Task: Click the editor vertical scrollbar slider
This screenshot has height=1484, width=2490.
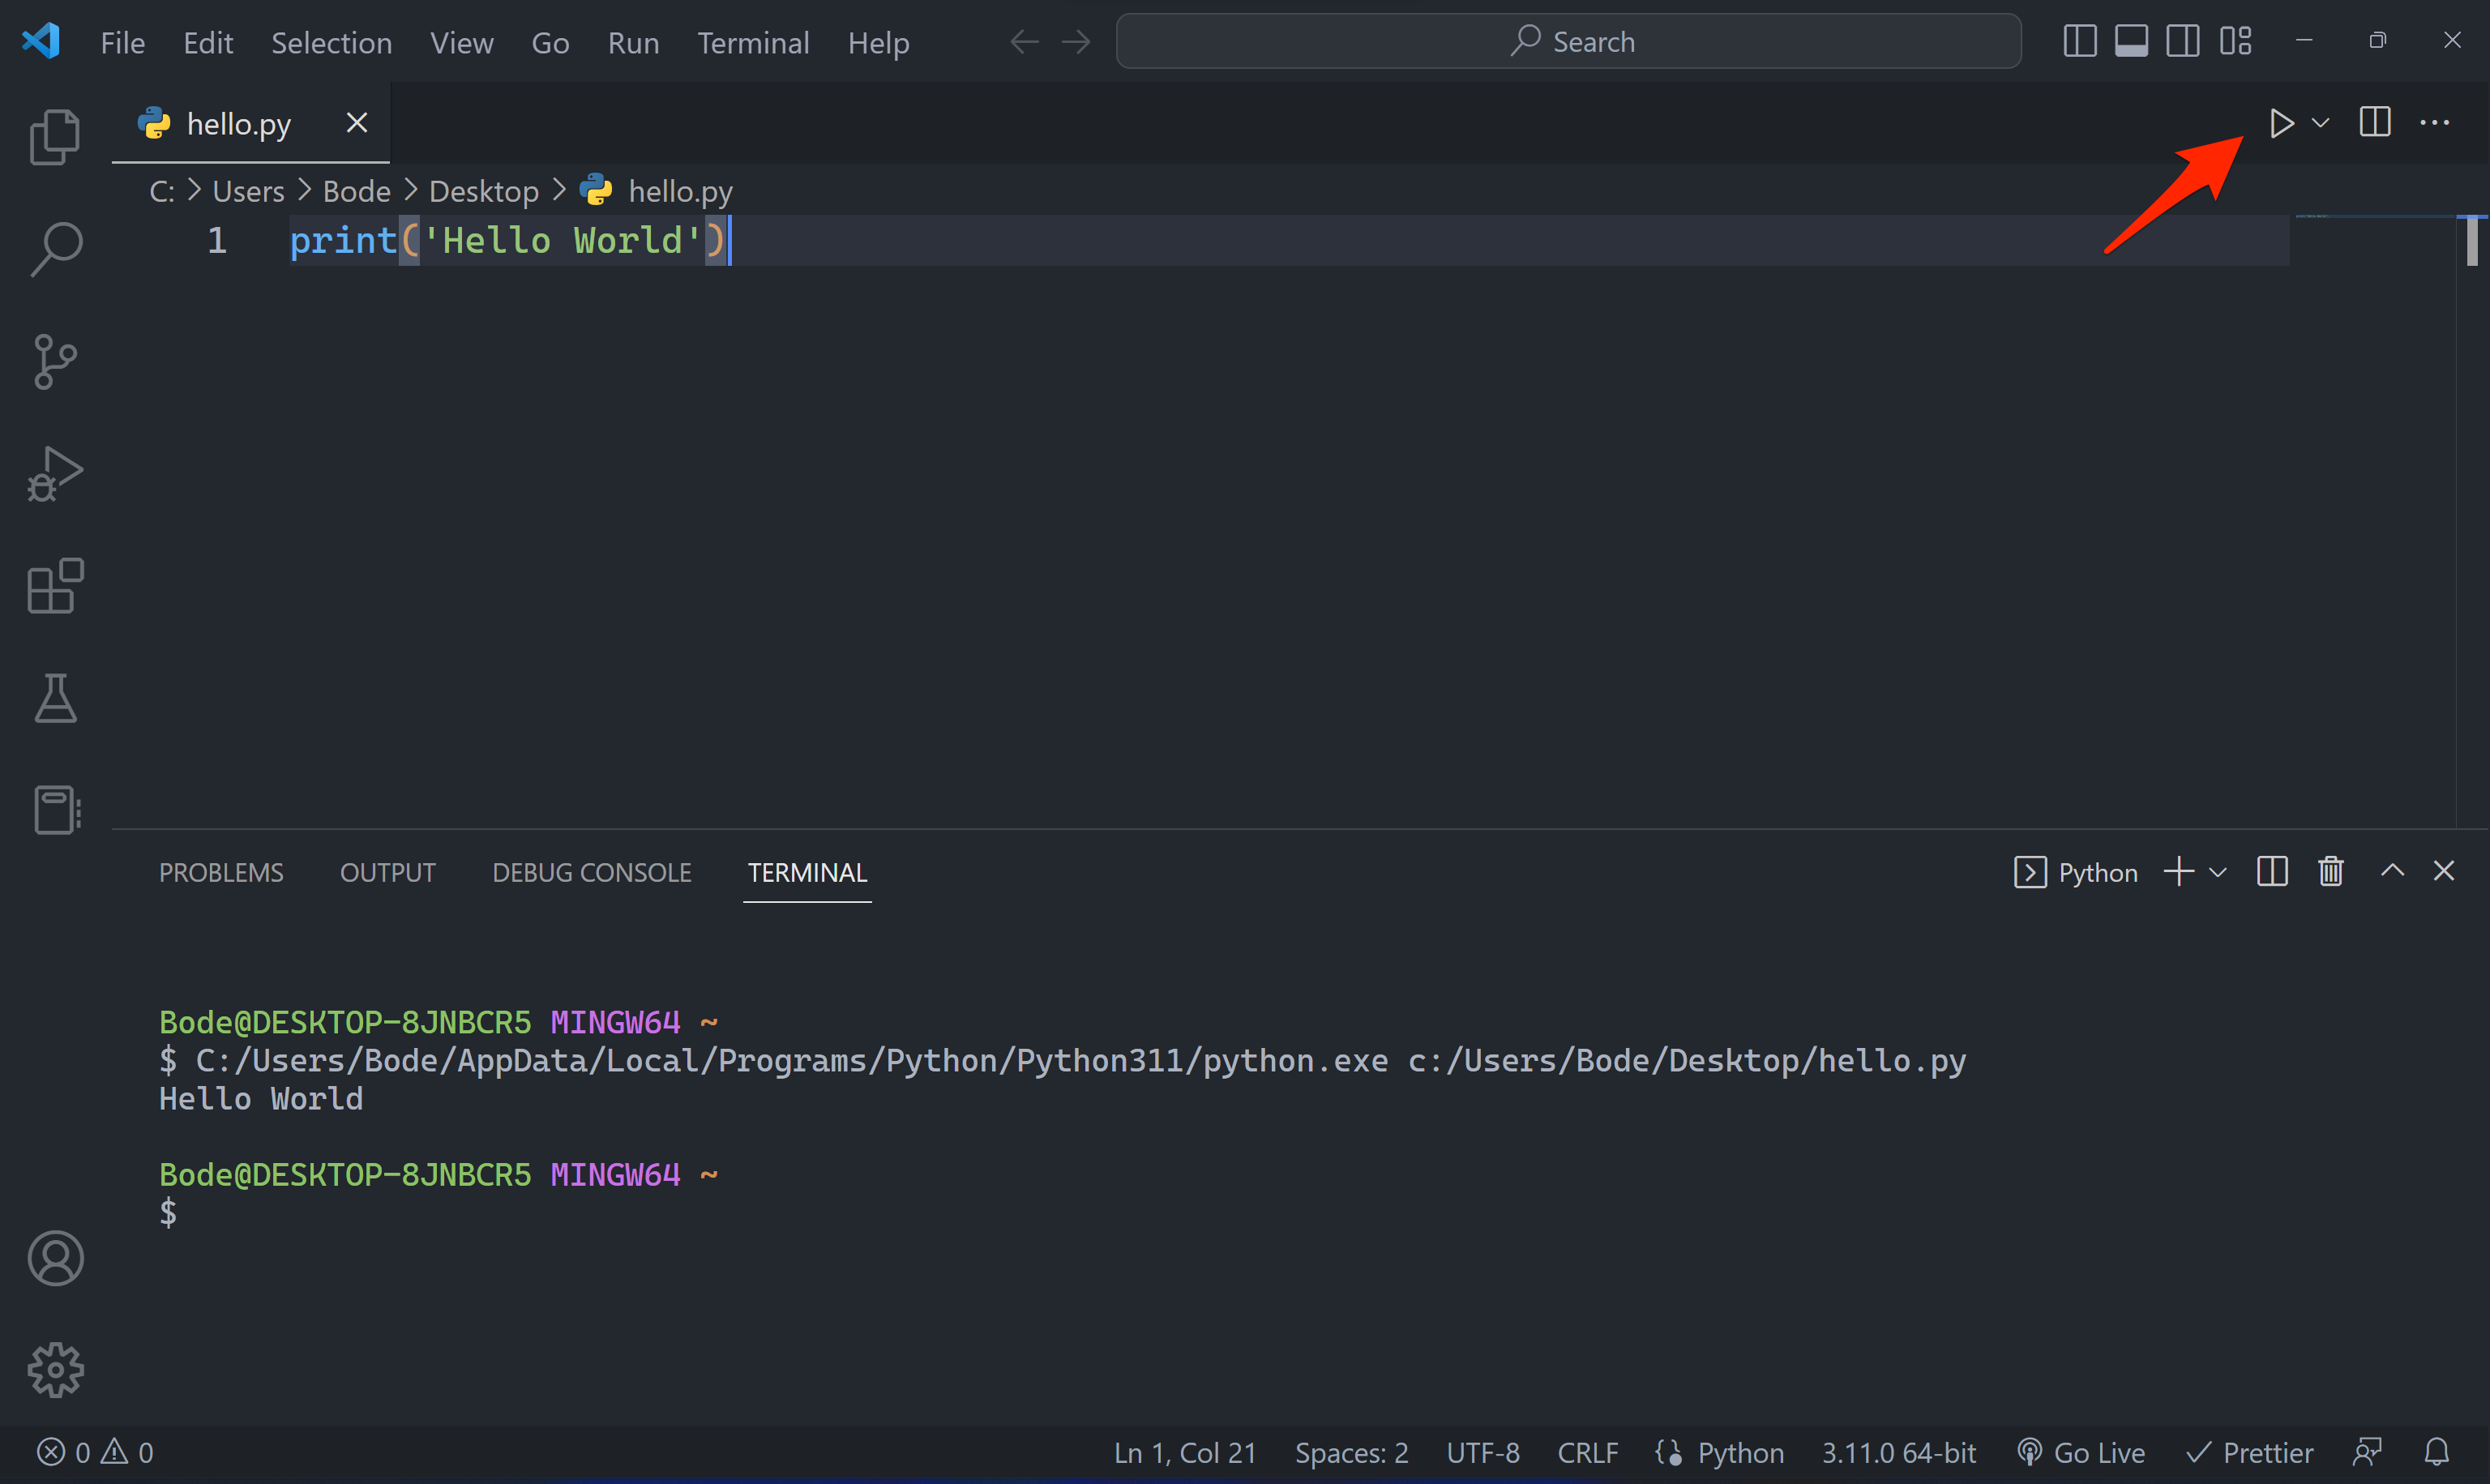Action: (2472, 241)
